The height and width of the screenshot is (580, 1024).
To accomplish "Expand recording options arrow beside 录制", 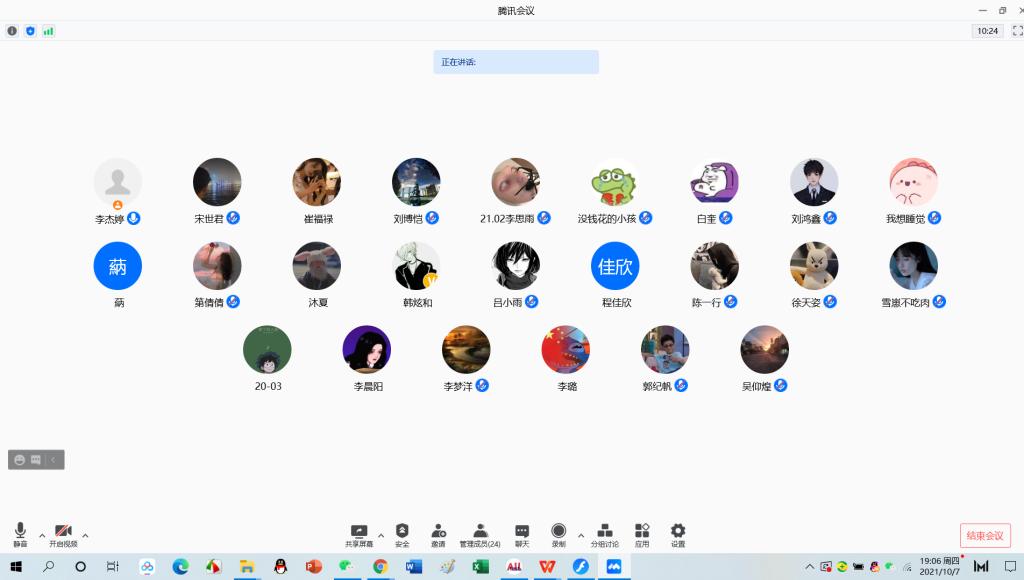I will pyautogui.click(x=581, y=536).
